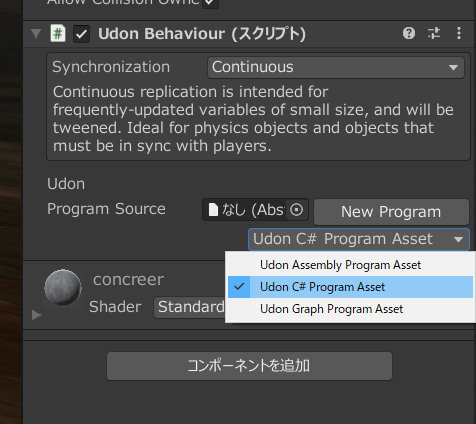This screenshot has width=476, height=424.
Task: Open the Synchronization Continuous dropdown
Action: (x=336, y=67)
